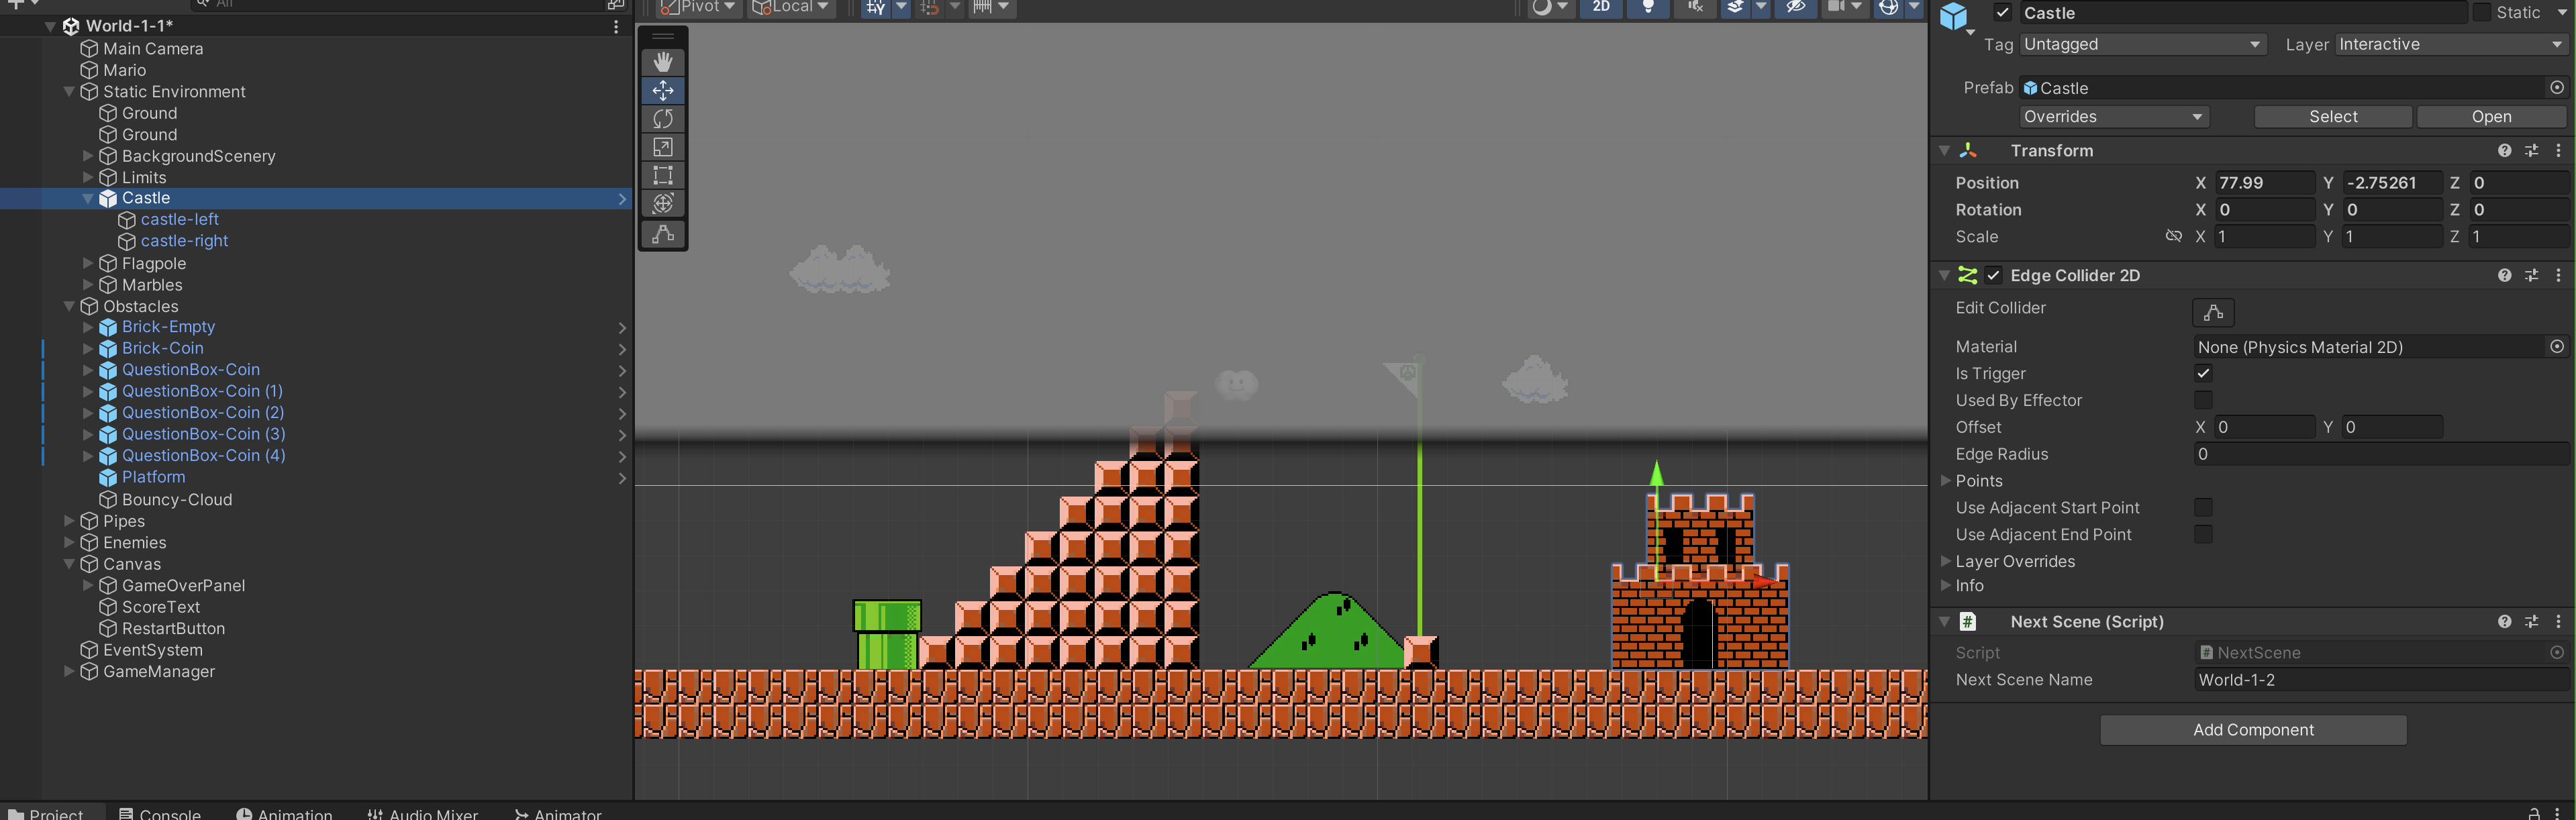The width and height of the screenshot is (2576, 820).
Task: Click the scene camera settings icon
Action: pos(1836,7)
